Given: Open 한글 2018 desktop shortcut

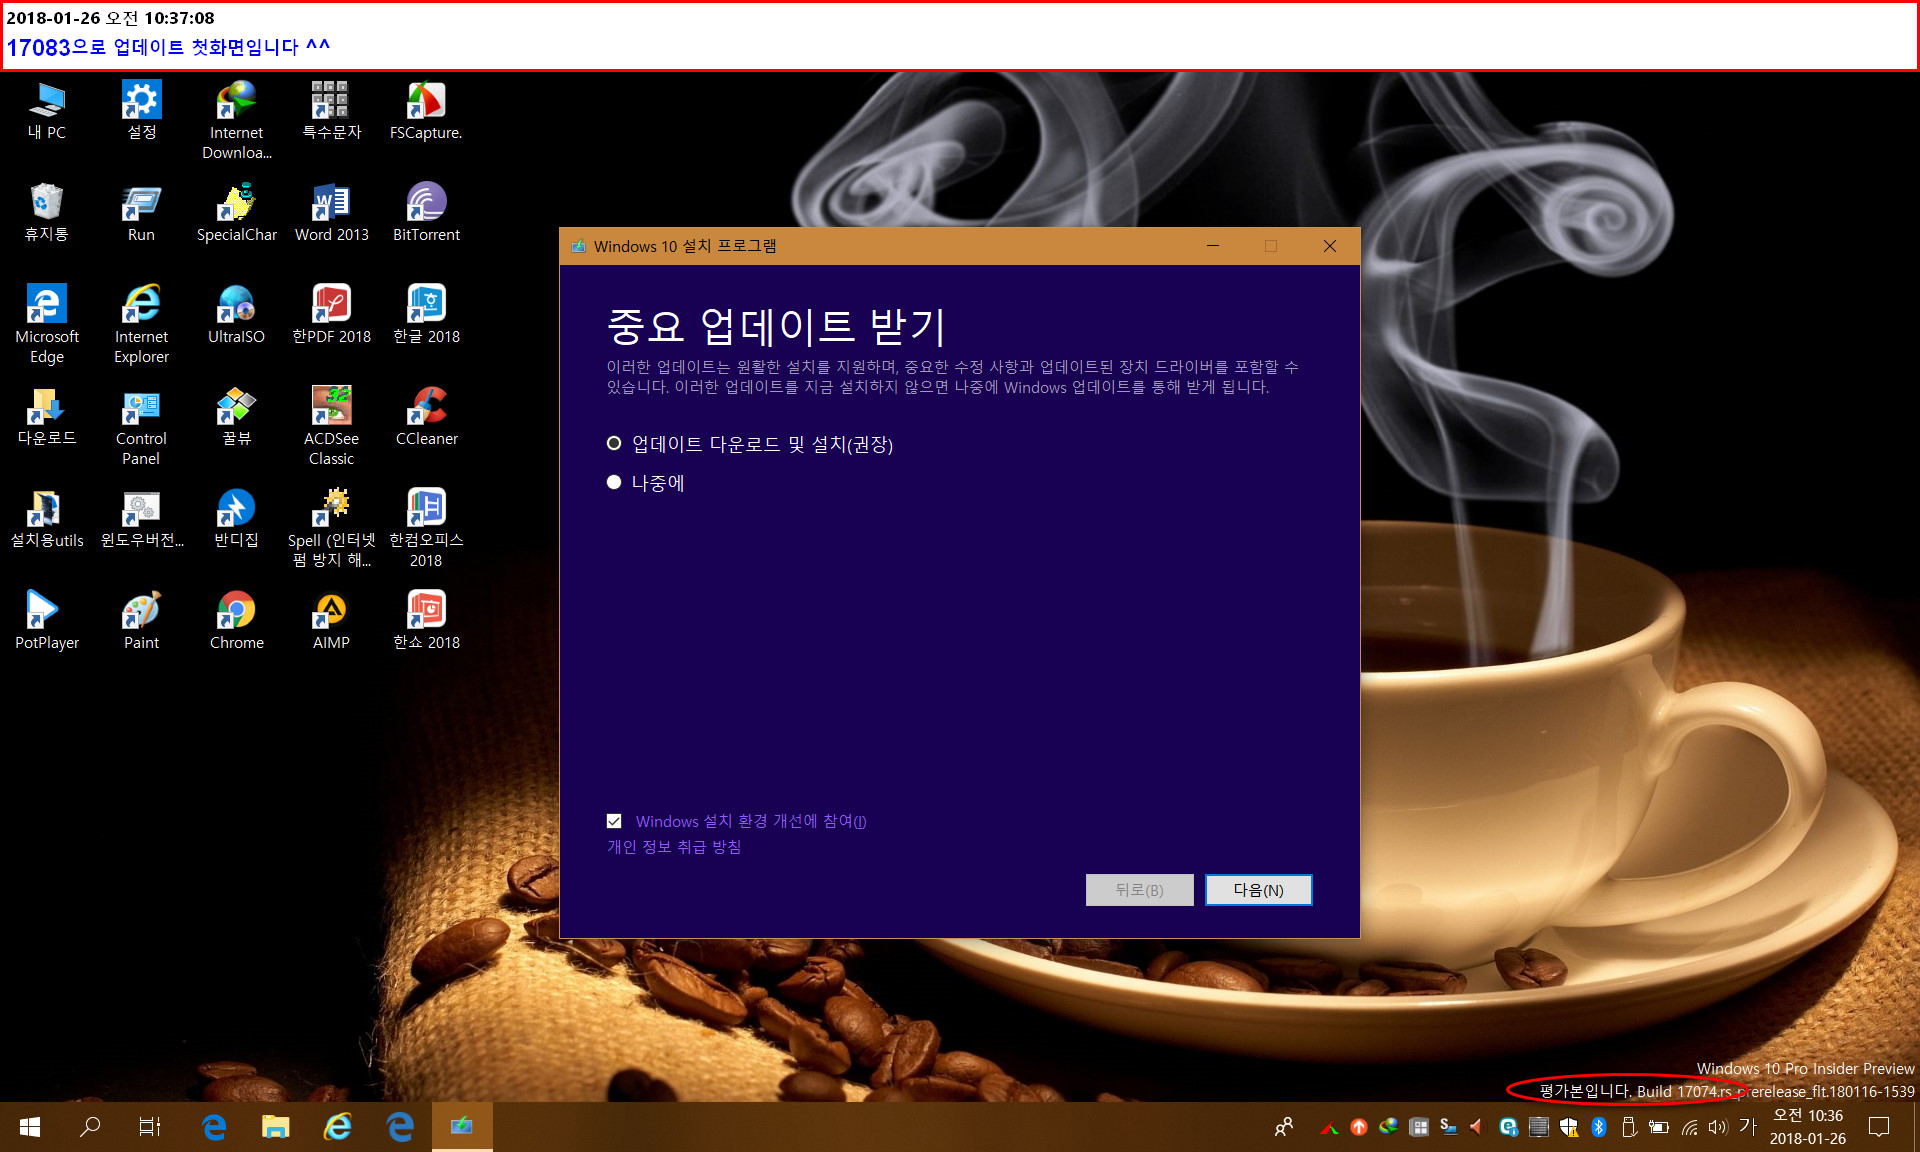Looking at the screenshot, I should 426,314.
